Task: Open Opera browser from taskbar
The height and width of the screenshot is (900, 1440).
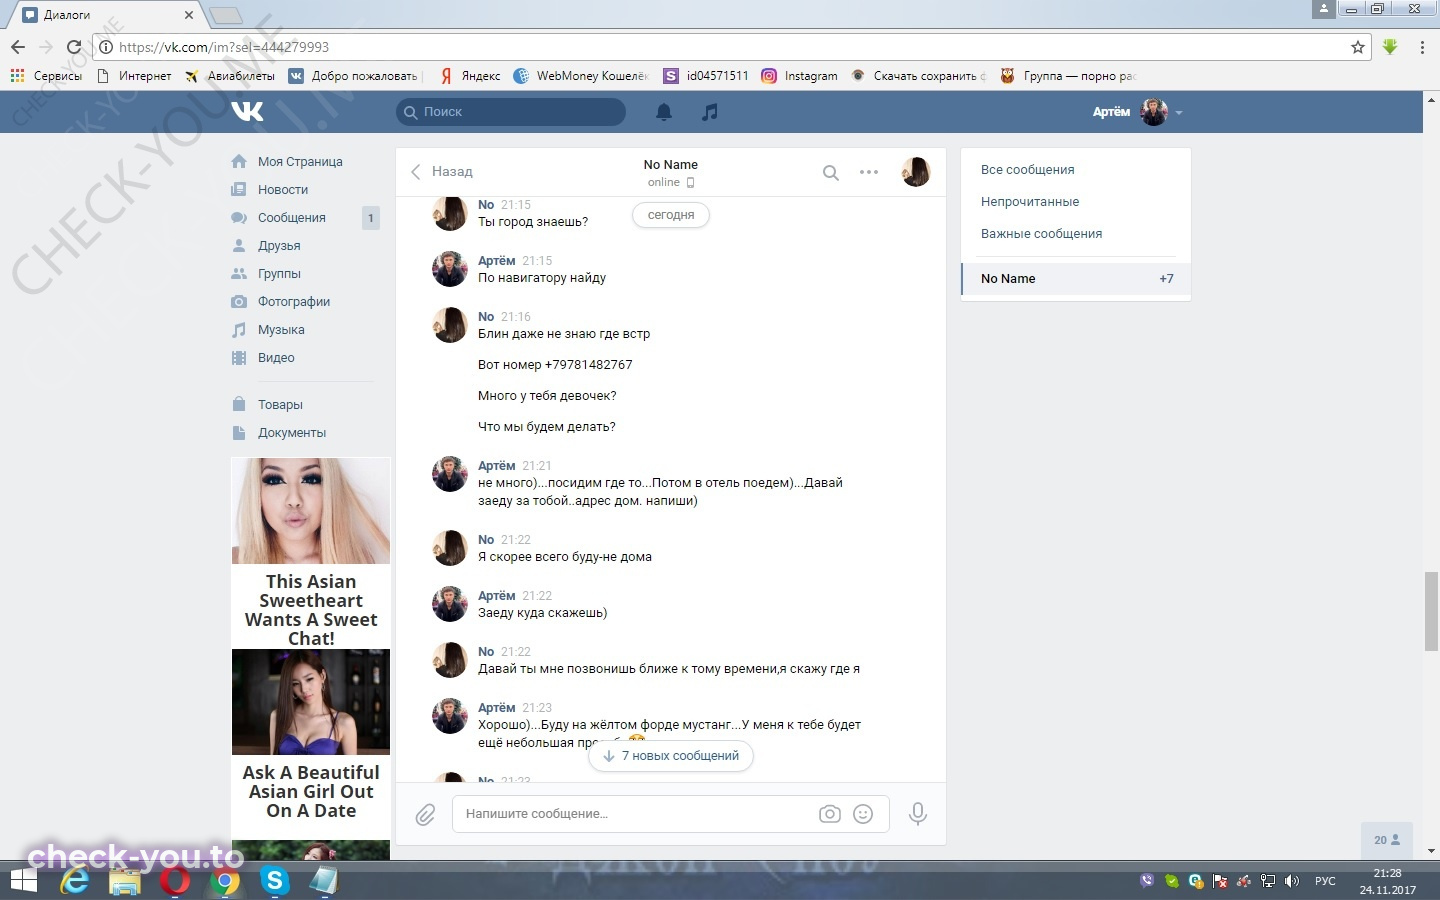Action: [x=175, y=881]
